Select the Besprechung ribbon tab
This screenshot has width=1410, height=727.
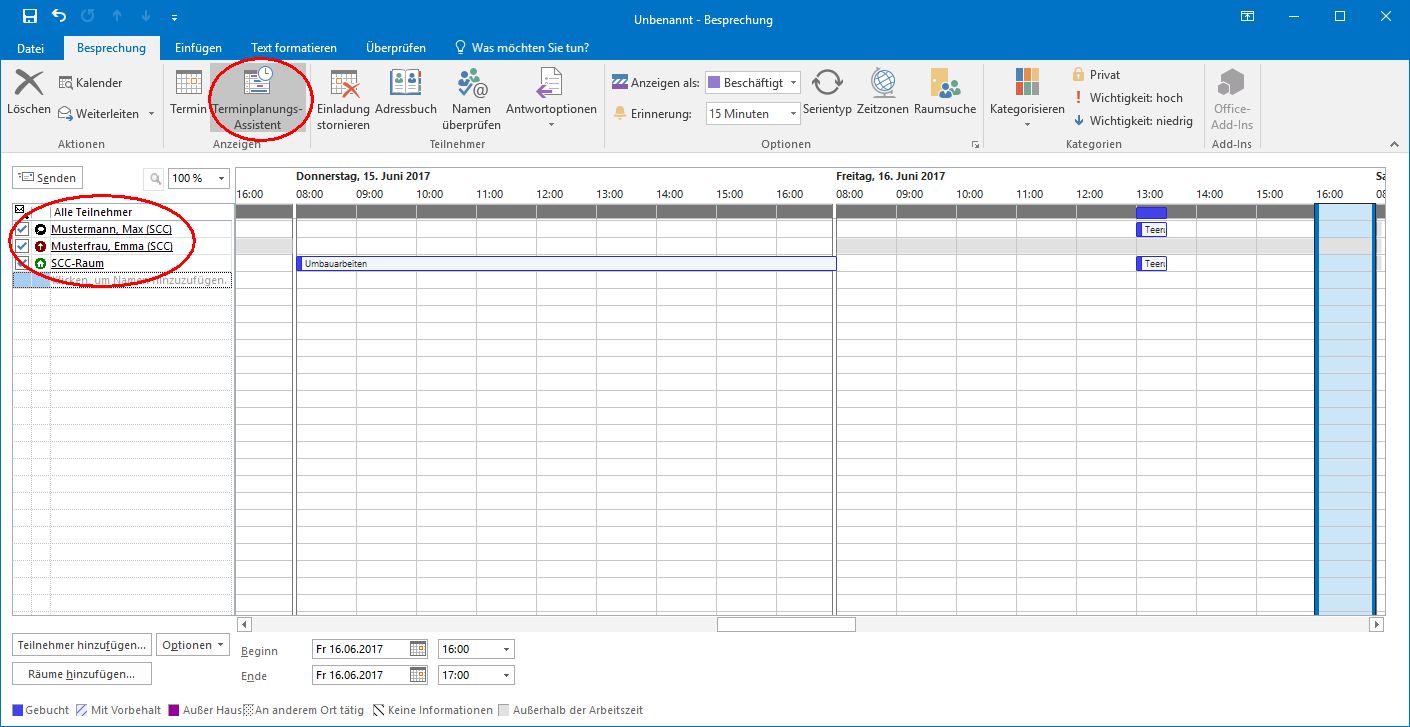point(111,48)
